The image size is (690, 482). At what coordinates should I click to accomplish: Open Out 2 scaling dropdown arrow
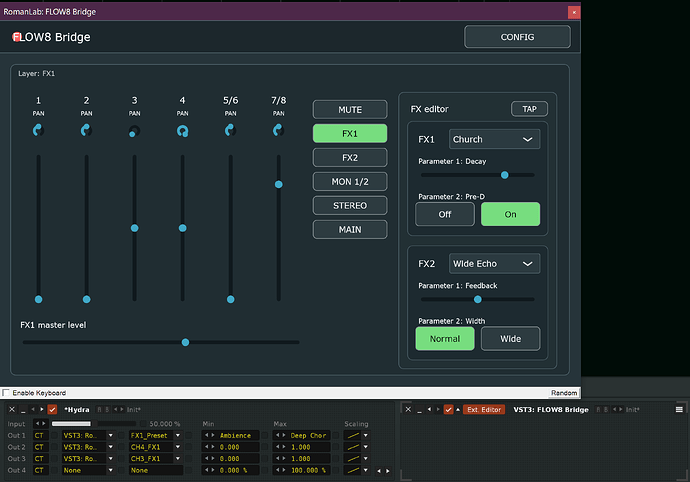(365, 447)
